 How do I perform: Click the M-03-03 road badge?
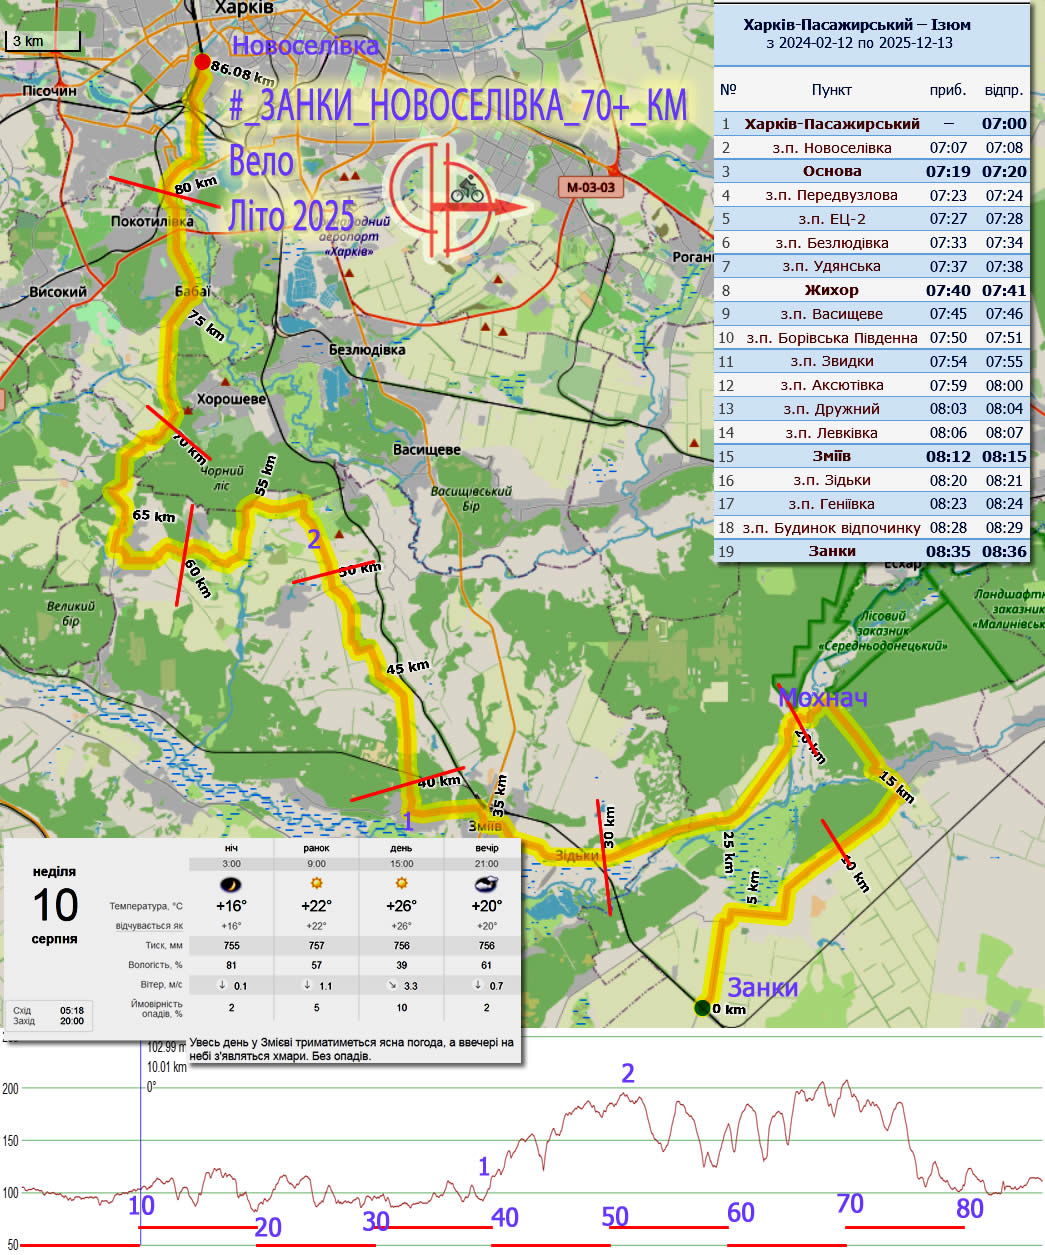point(591,187)
